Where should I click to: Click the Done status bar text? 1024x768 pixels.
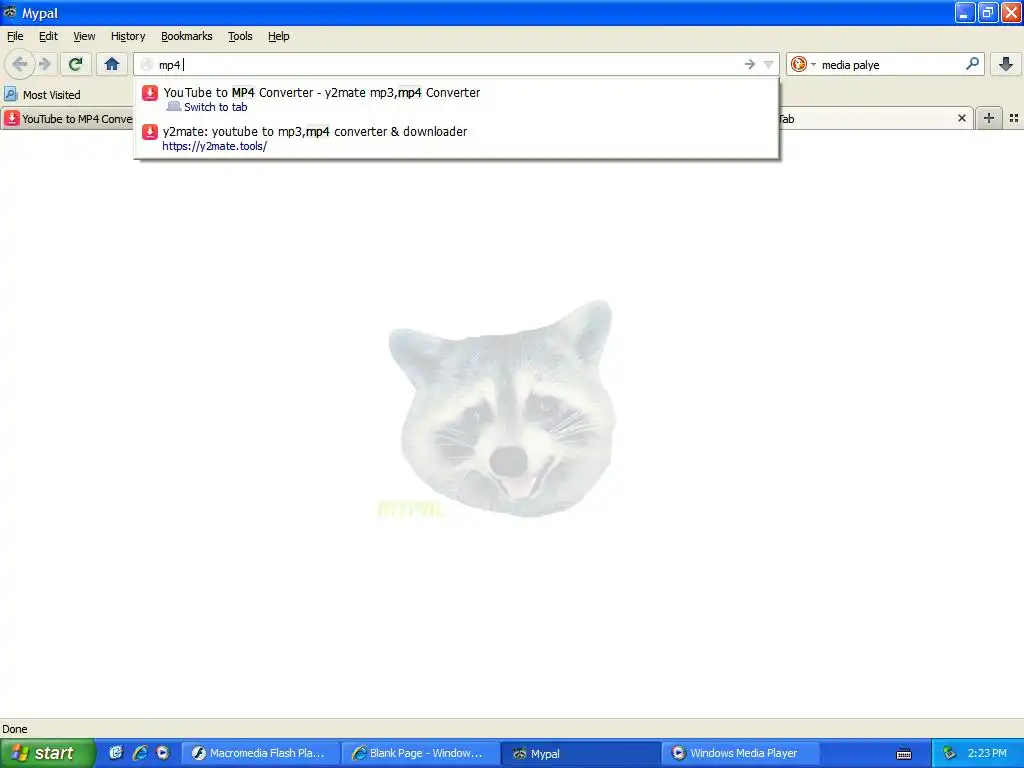[14, 729]
